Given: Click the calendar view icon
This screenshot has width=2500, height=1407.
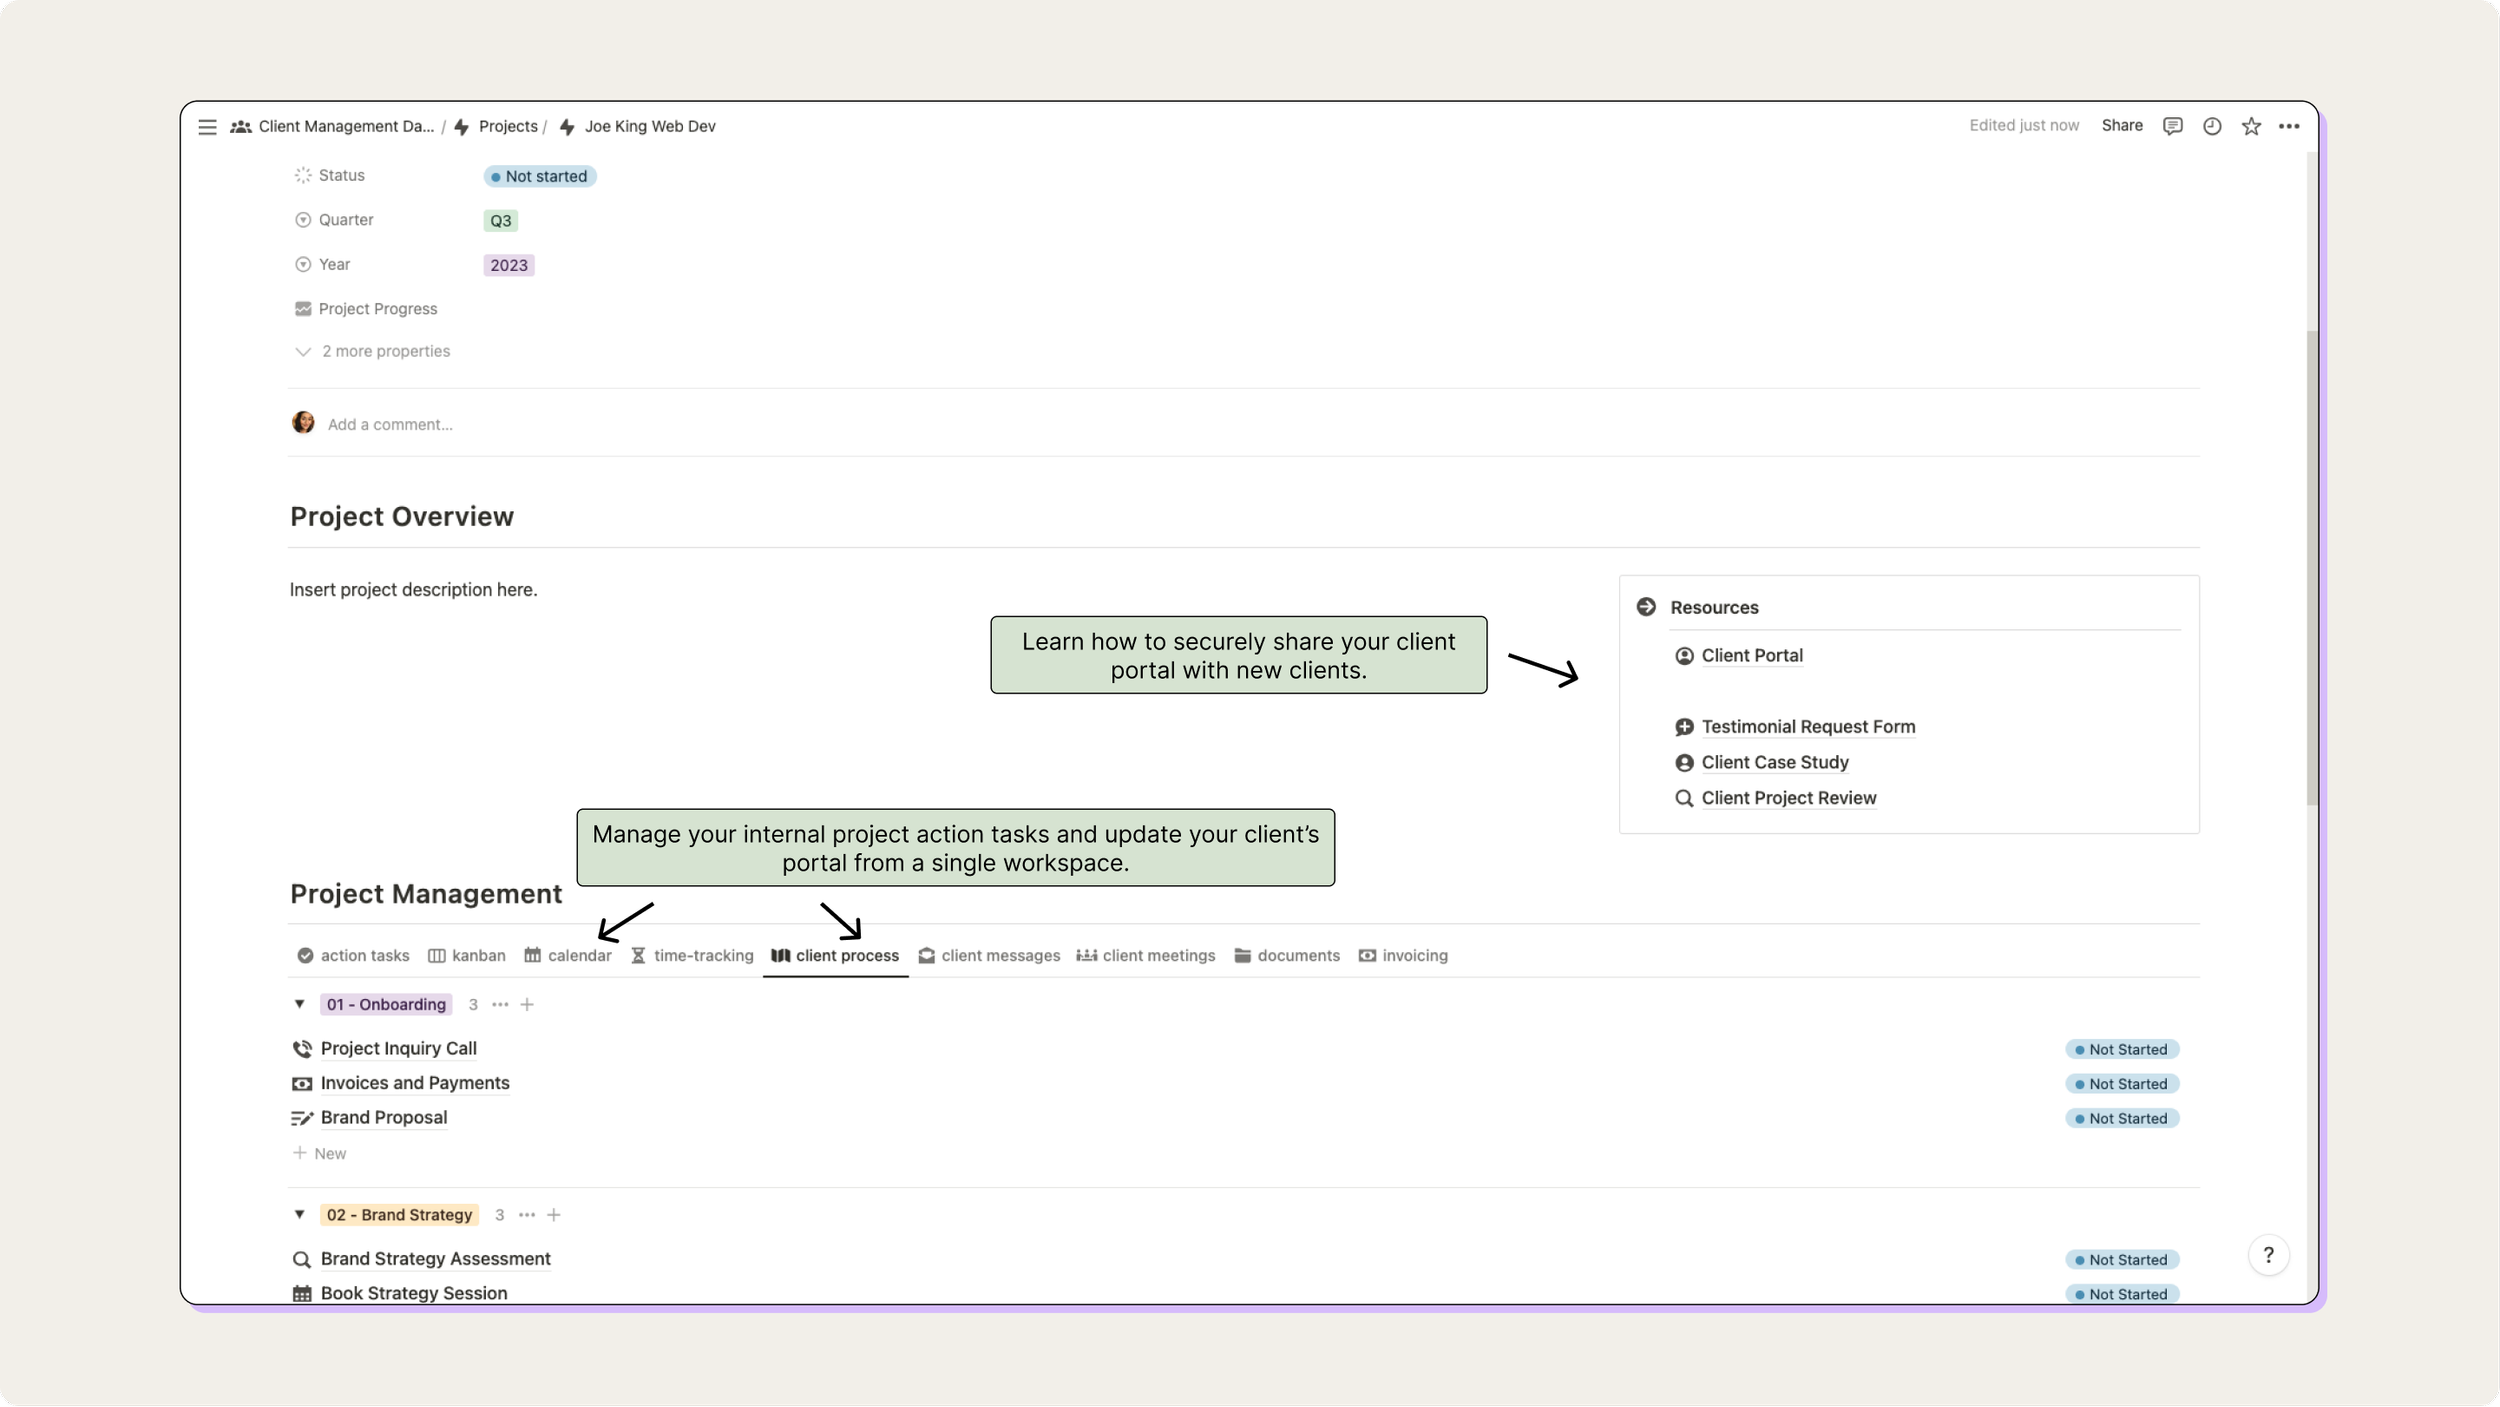Looking at the screenshot, I should click(532, 955).
